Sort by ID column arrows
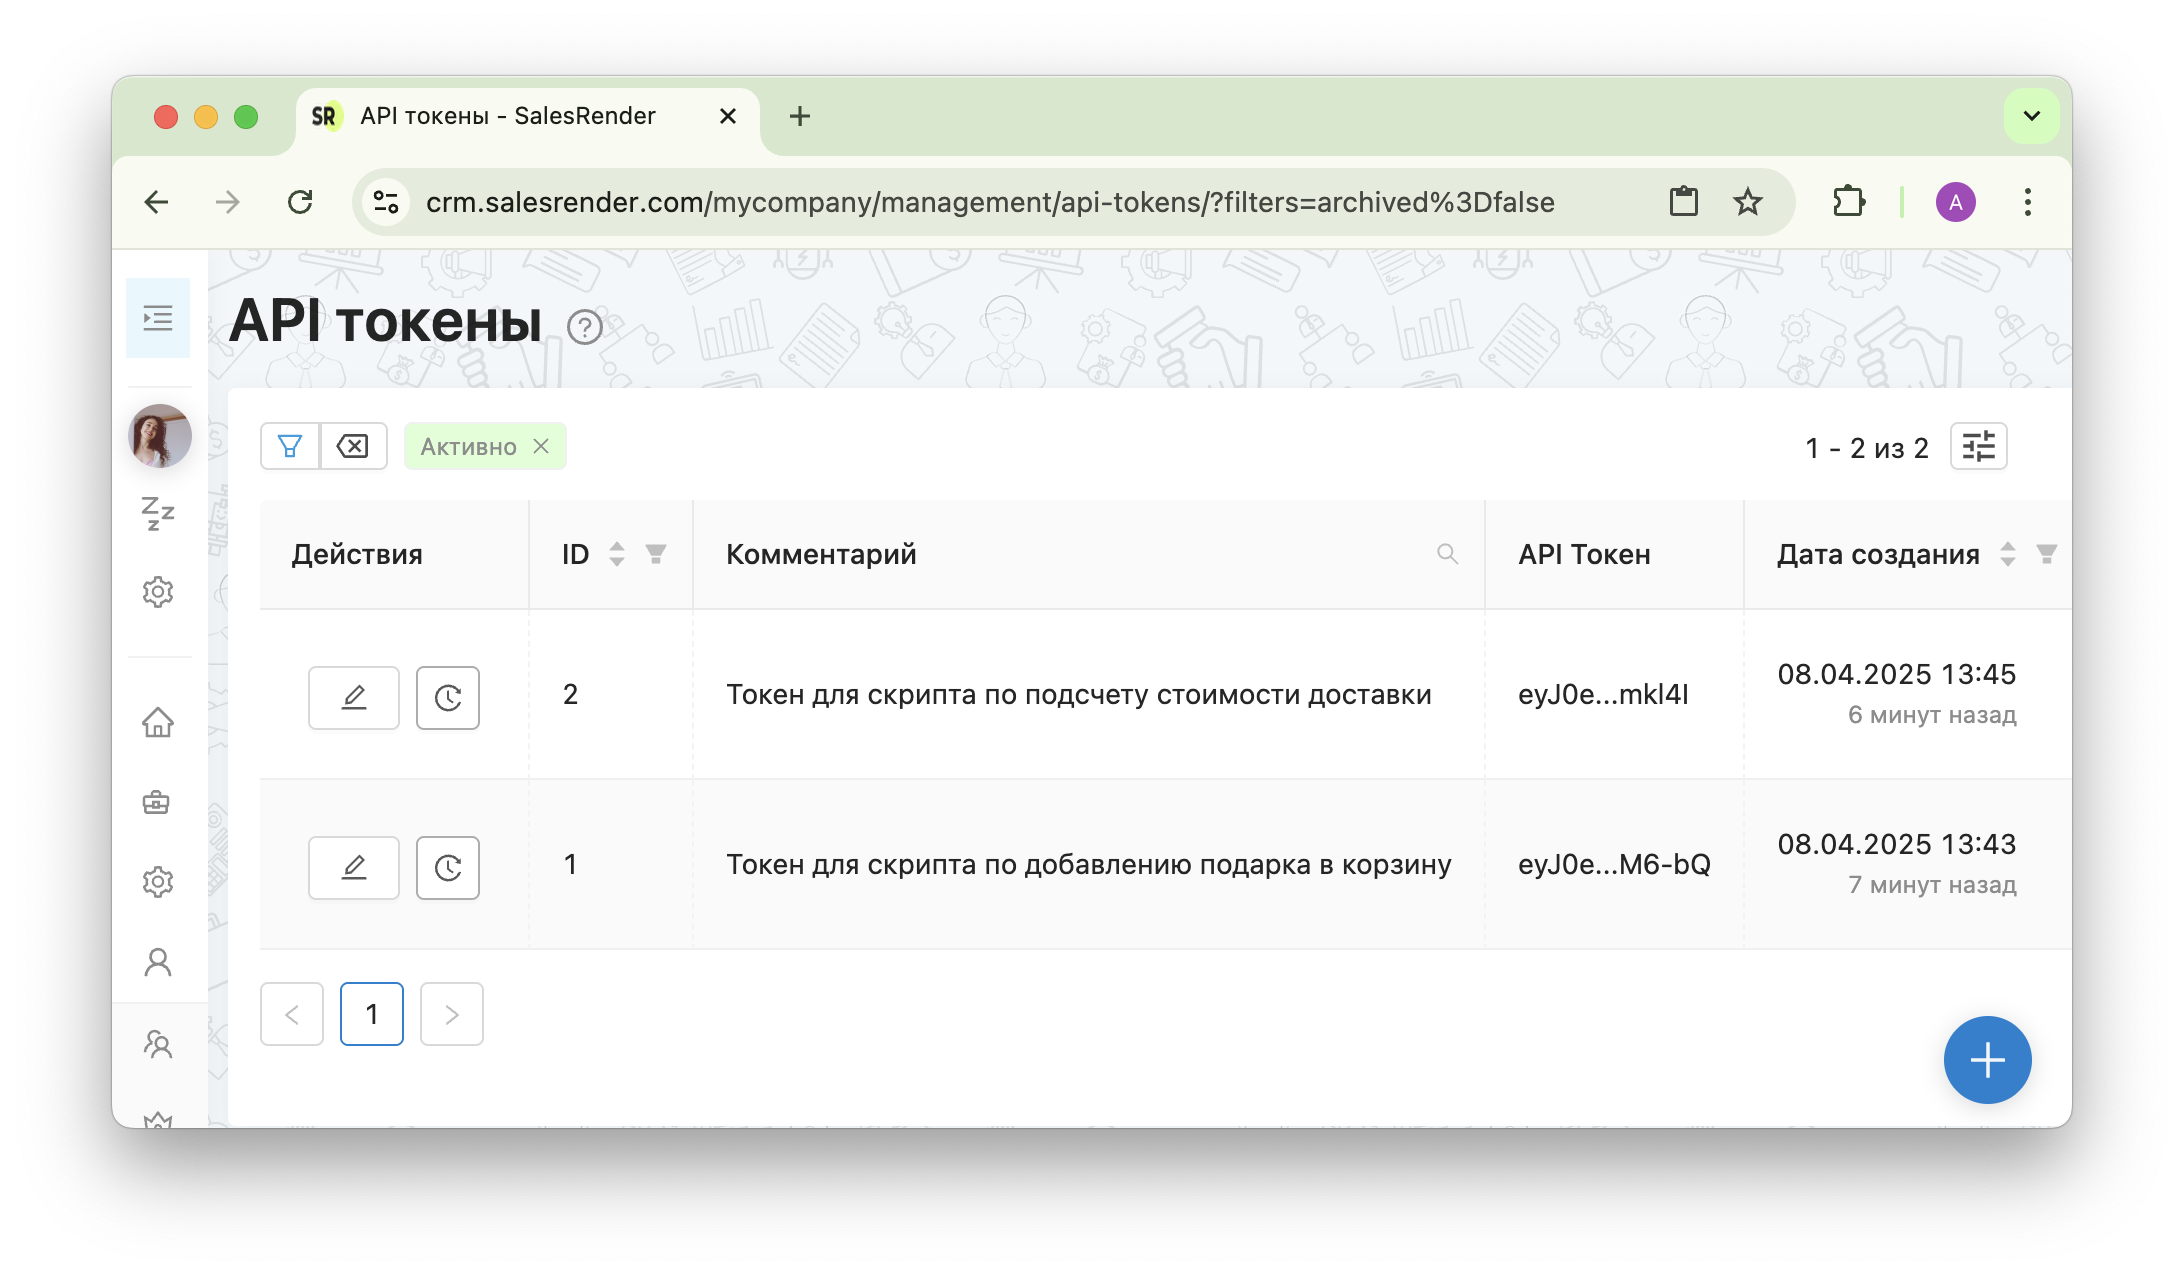 click(x=617, y=554)
